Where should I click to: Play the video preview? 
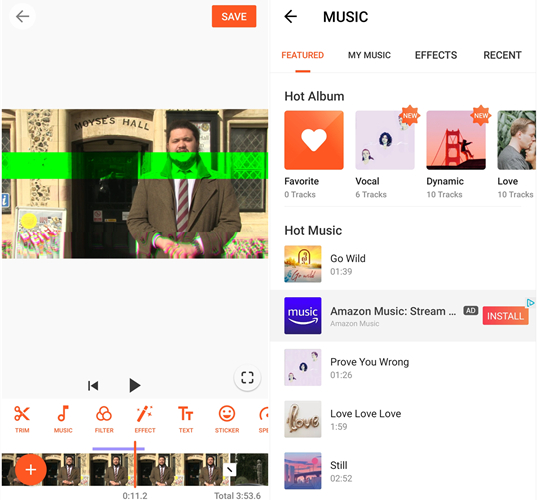135,385
